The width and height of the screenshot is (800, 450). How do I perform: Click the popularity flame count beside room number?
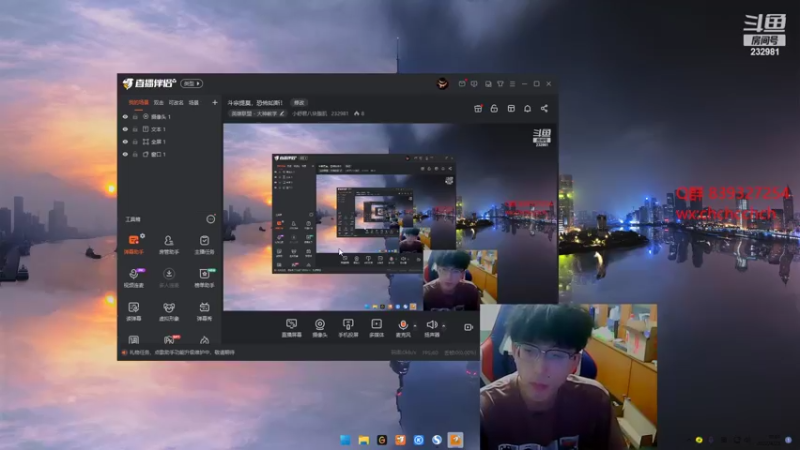pos(359,114)
